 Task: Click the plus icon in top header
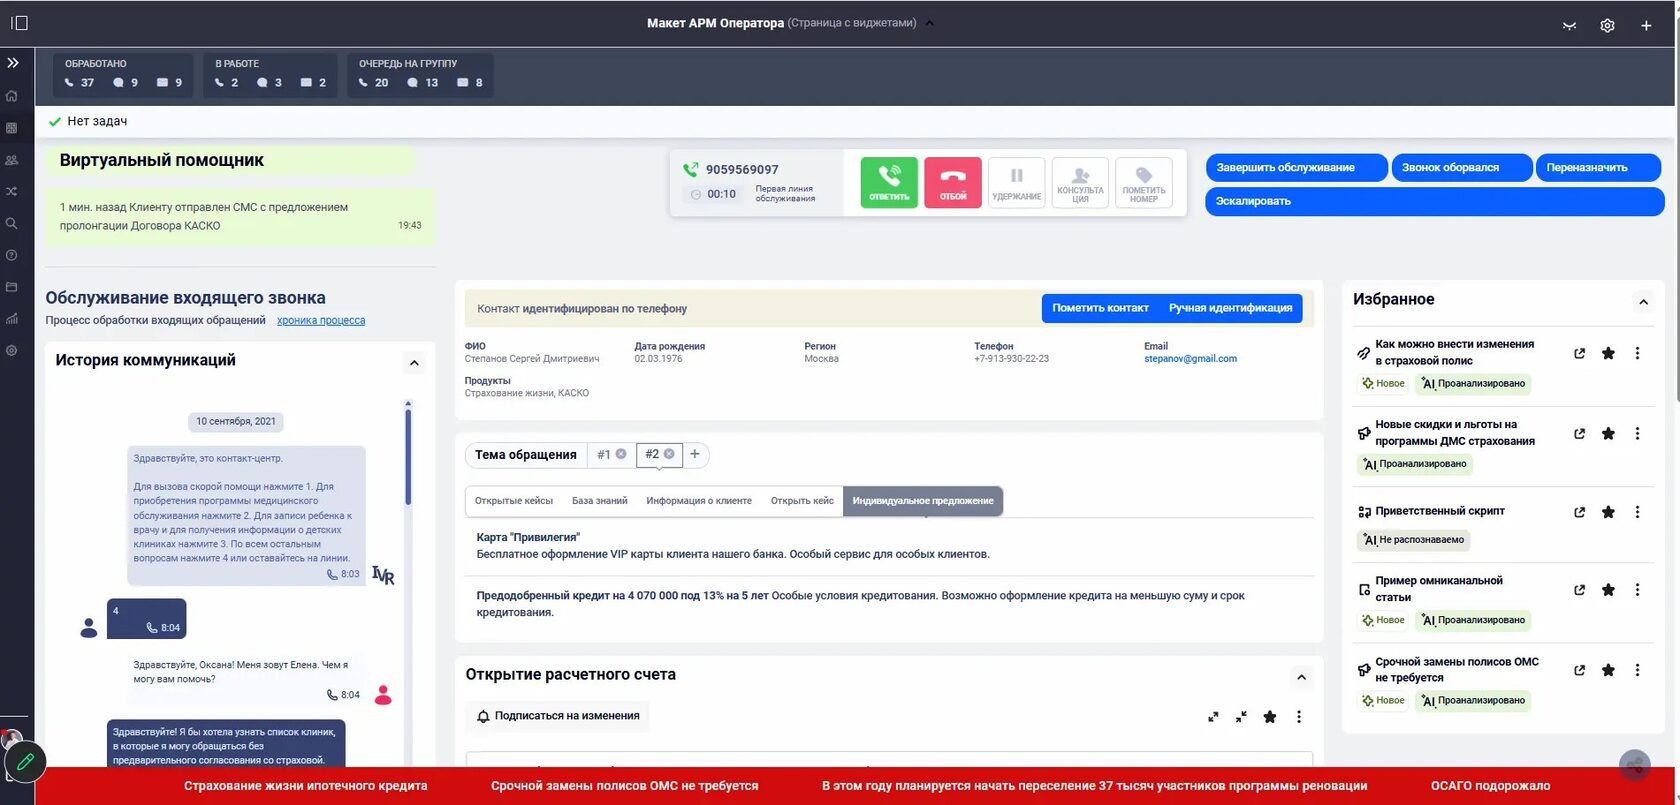tap(1646, 25)
